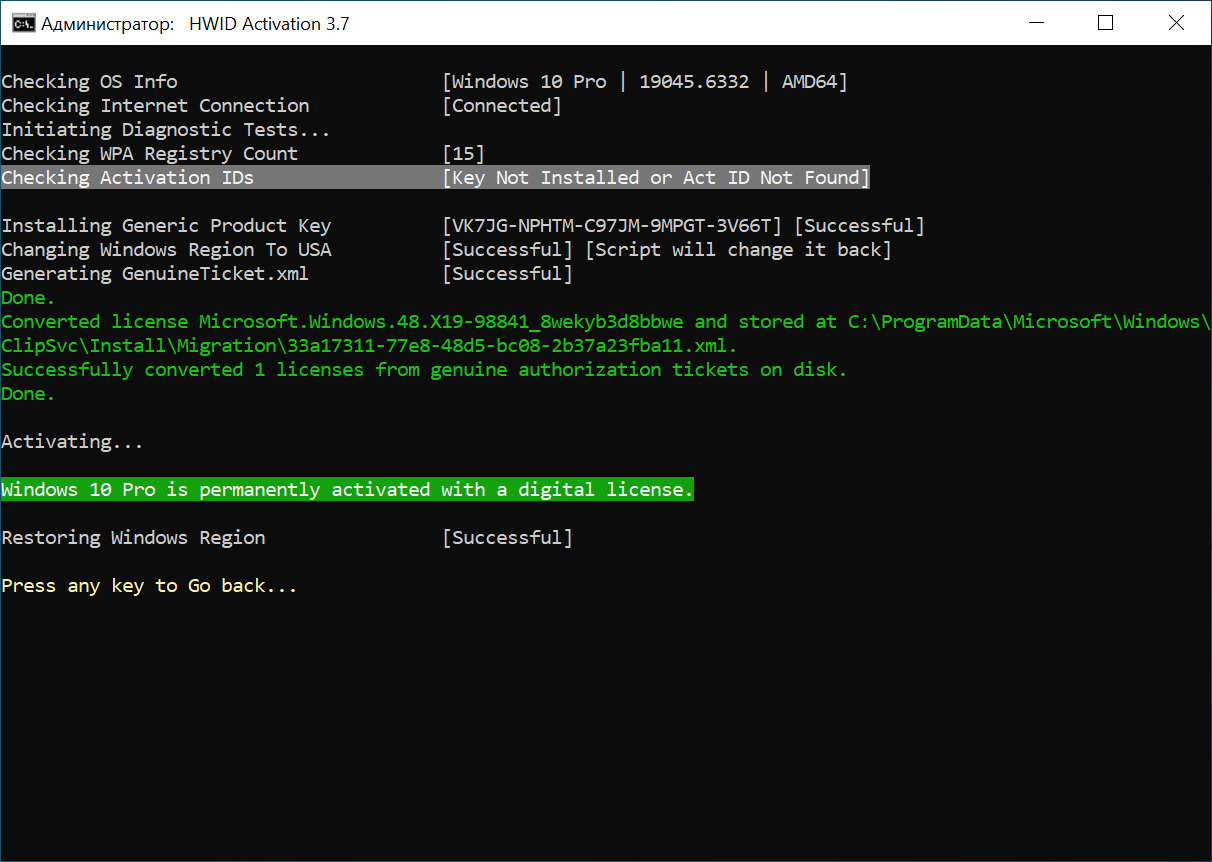Screen dimensions: 1212x862
Task: Click the Key Not Installed status message
Action: [656, 178]
